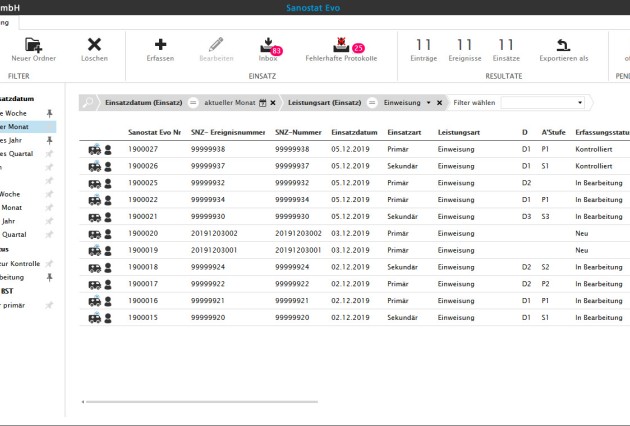The image size is (630, 426).
Task: Delete filter with Löschen icon
Action: tap(94, 44)
